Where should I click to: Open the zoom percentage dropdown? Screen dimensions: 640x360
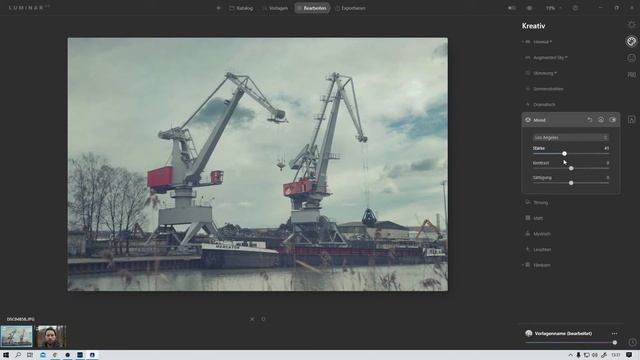tap(553, 8)
